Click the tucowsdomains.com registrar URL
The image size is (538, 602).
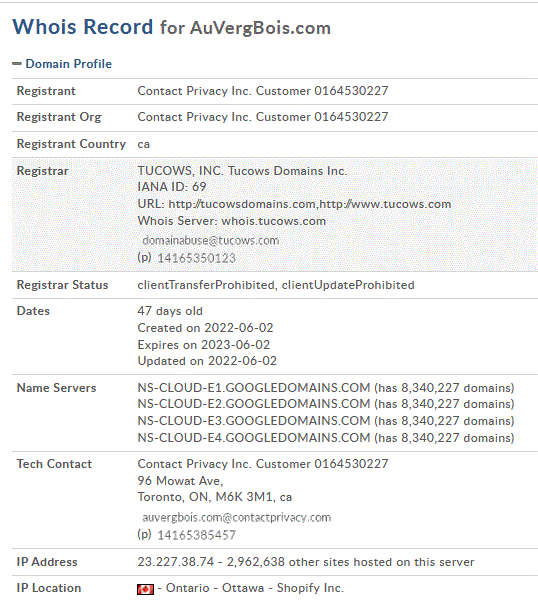242,204
